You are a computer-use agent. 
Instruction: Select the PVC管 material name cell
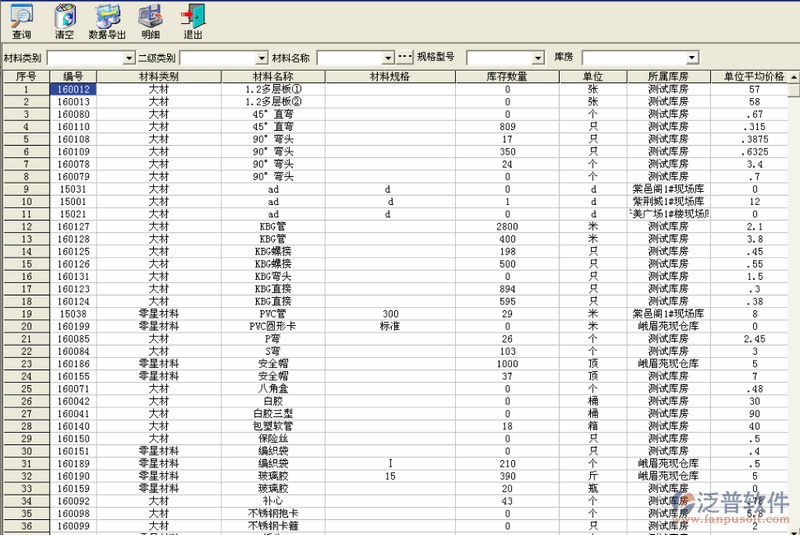click(x=273, y=314)
